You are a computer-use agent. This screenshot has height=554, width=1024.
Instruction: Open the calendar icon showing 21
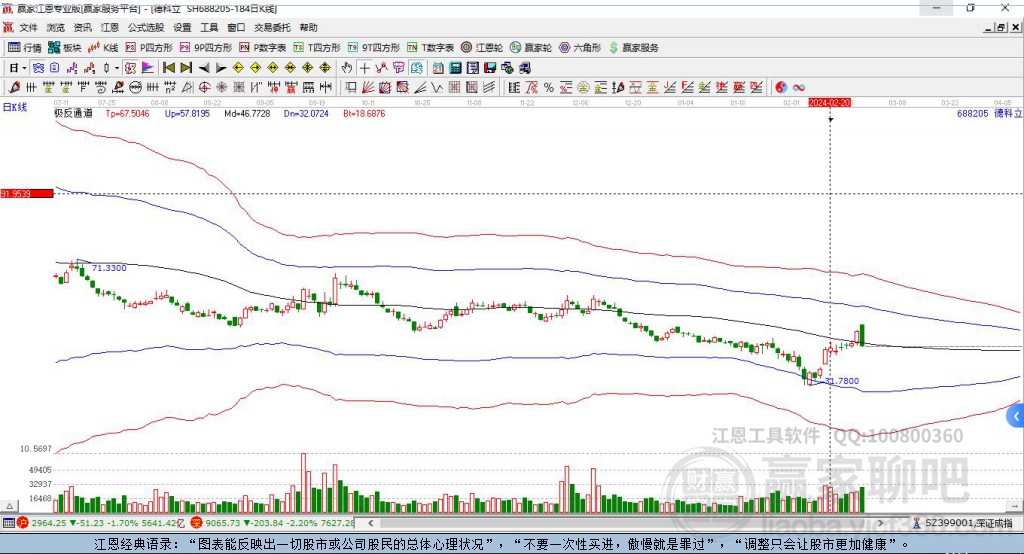pyautogui.click(x=438, y=68)
